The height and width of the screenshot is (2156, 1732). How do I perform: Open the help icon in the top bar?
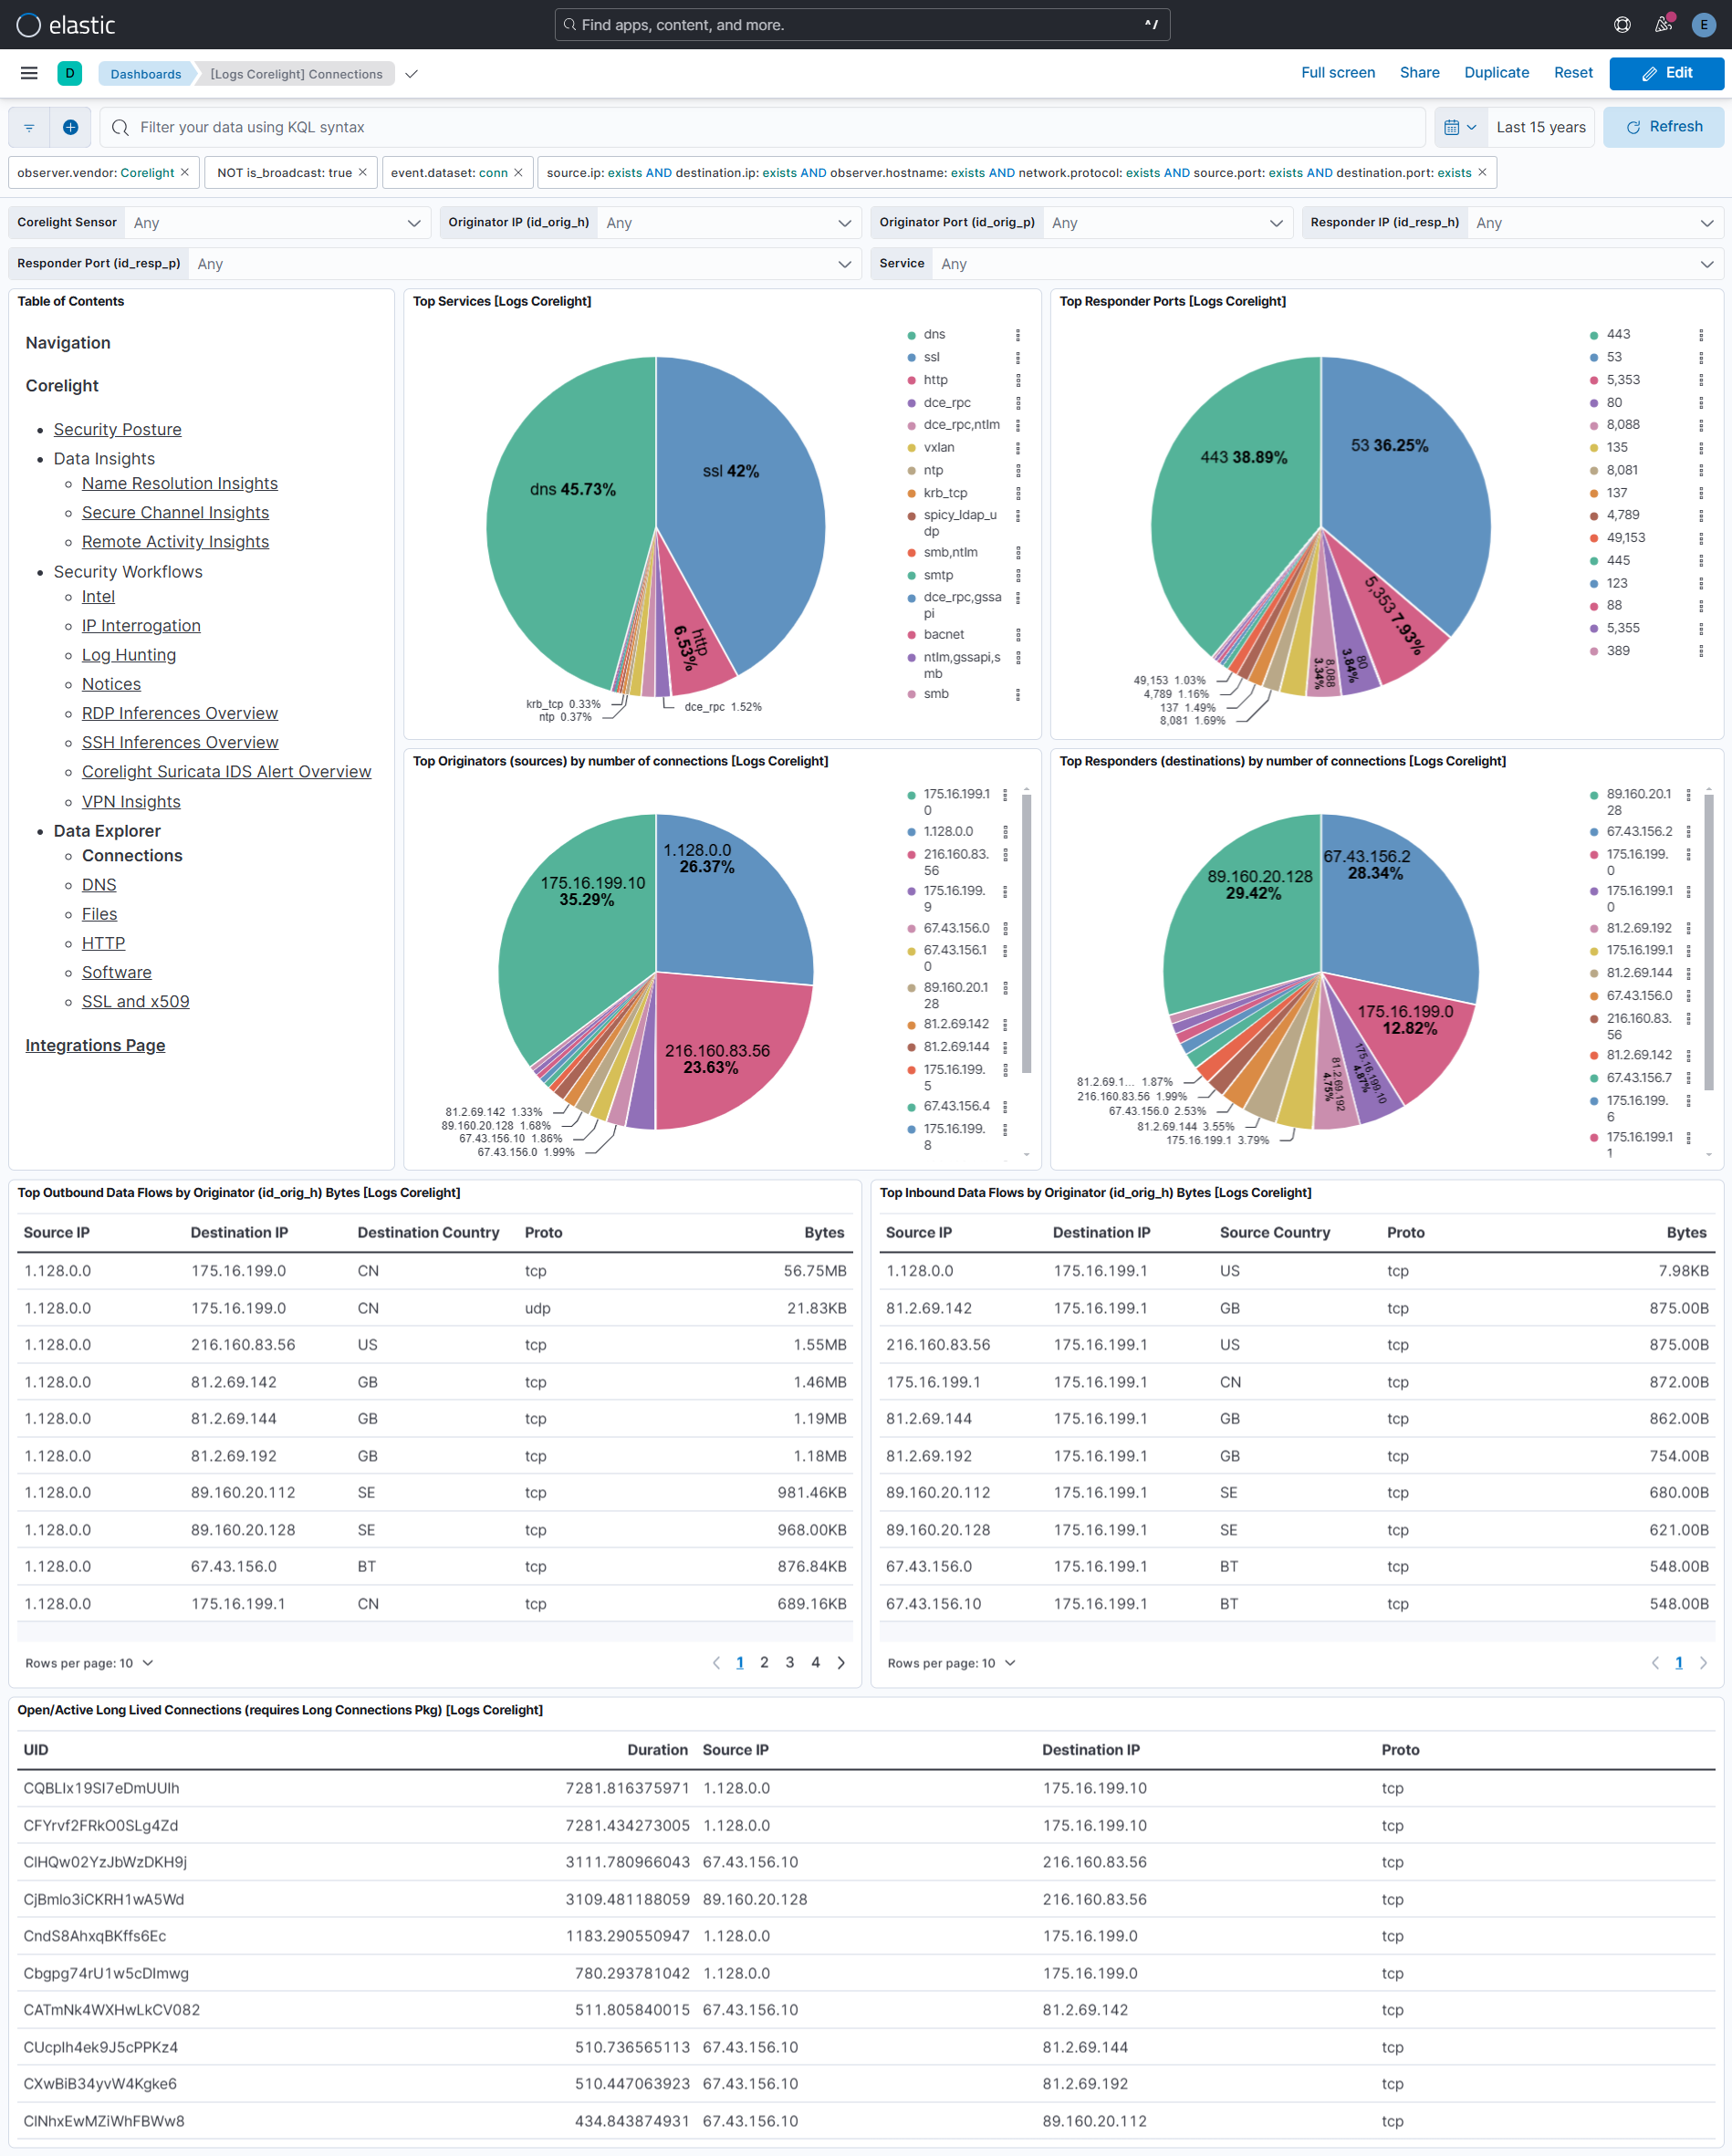tap(1621, 24)
